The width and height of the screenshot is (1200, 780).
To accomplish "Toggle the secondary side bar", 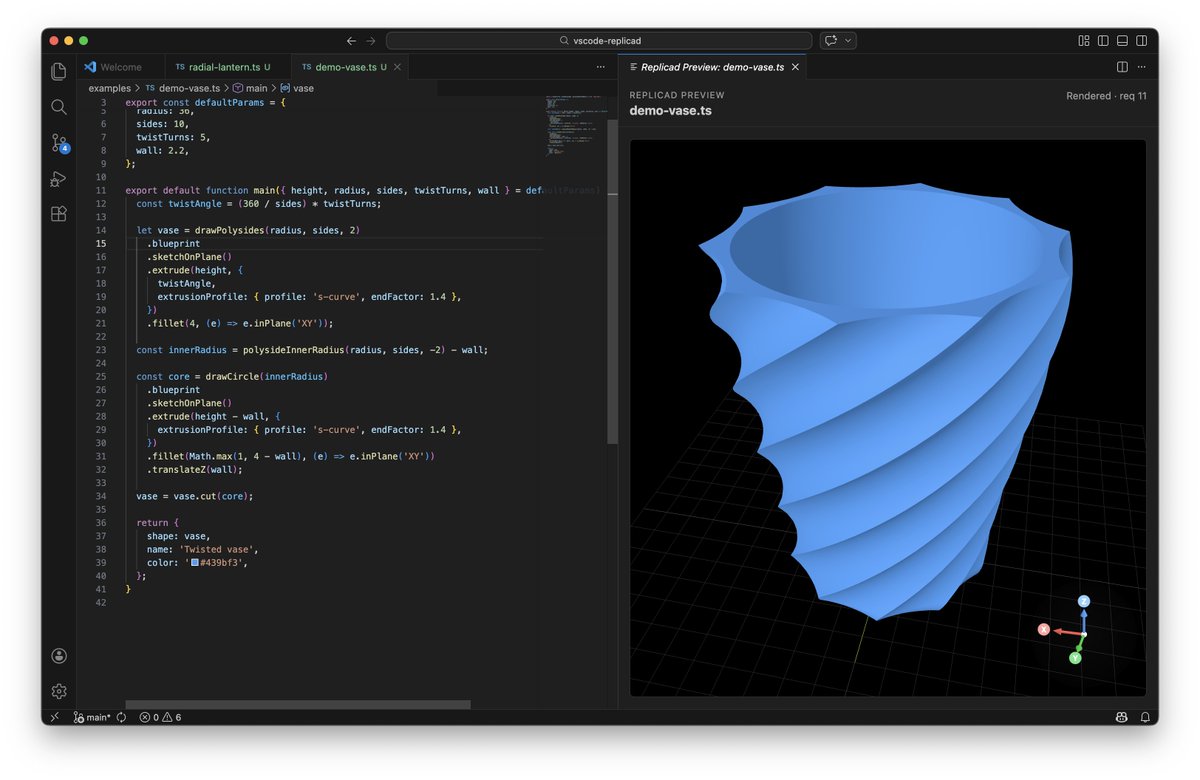I will point(1141,41).
